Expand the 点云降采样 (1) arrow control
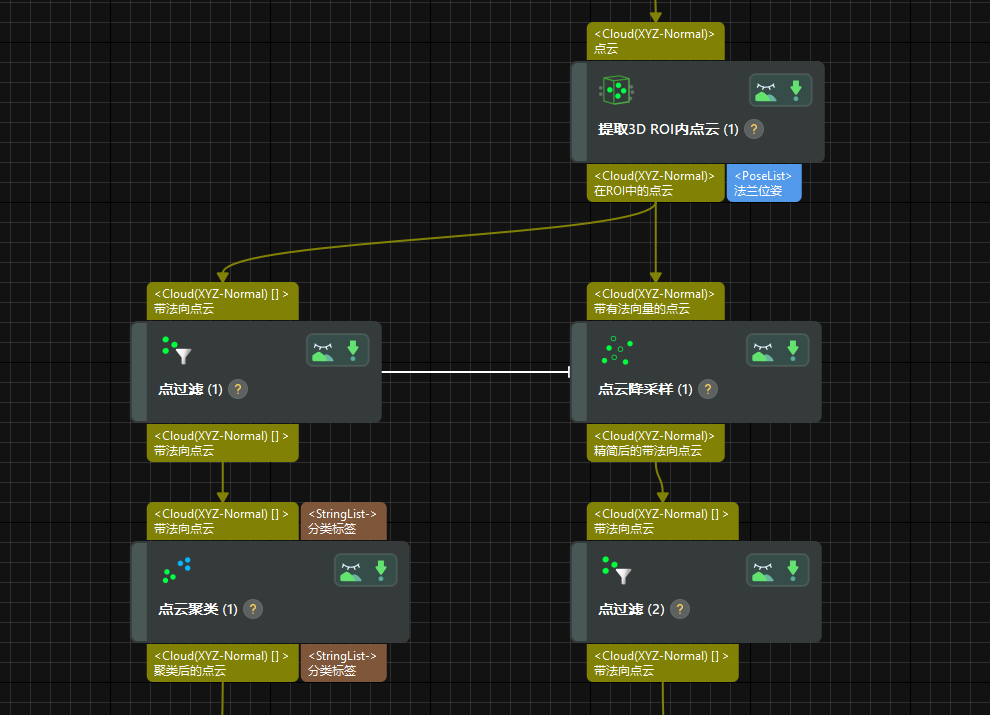The height and width of the screenshot is (715, 990). pos(793,350)
